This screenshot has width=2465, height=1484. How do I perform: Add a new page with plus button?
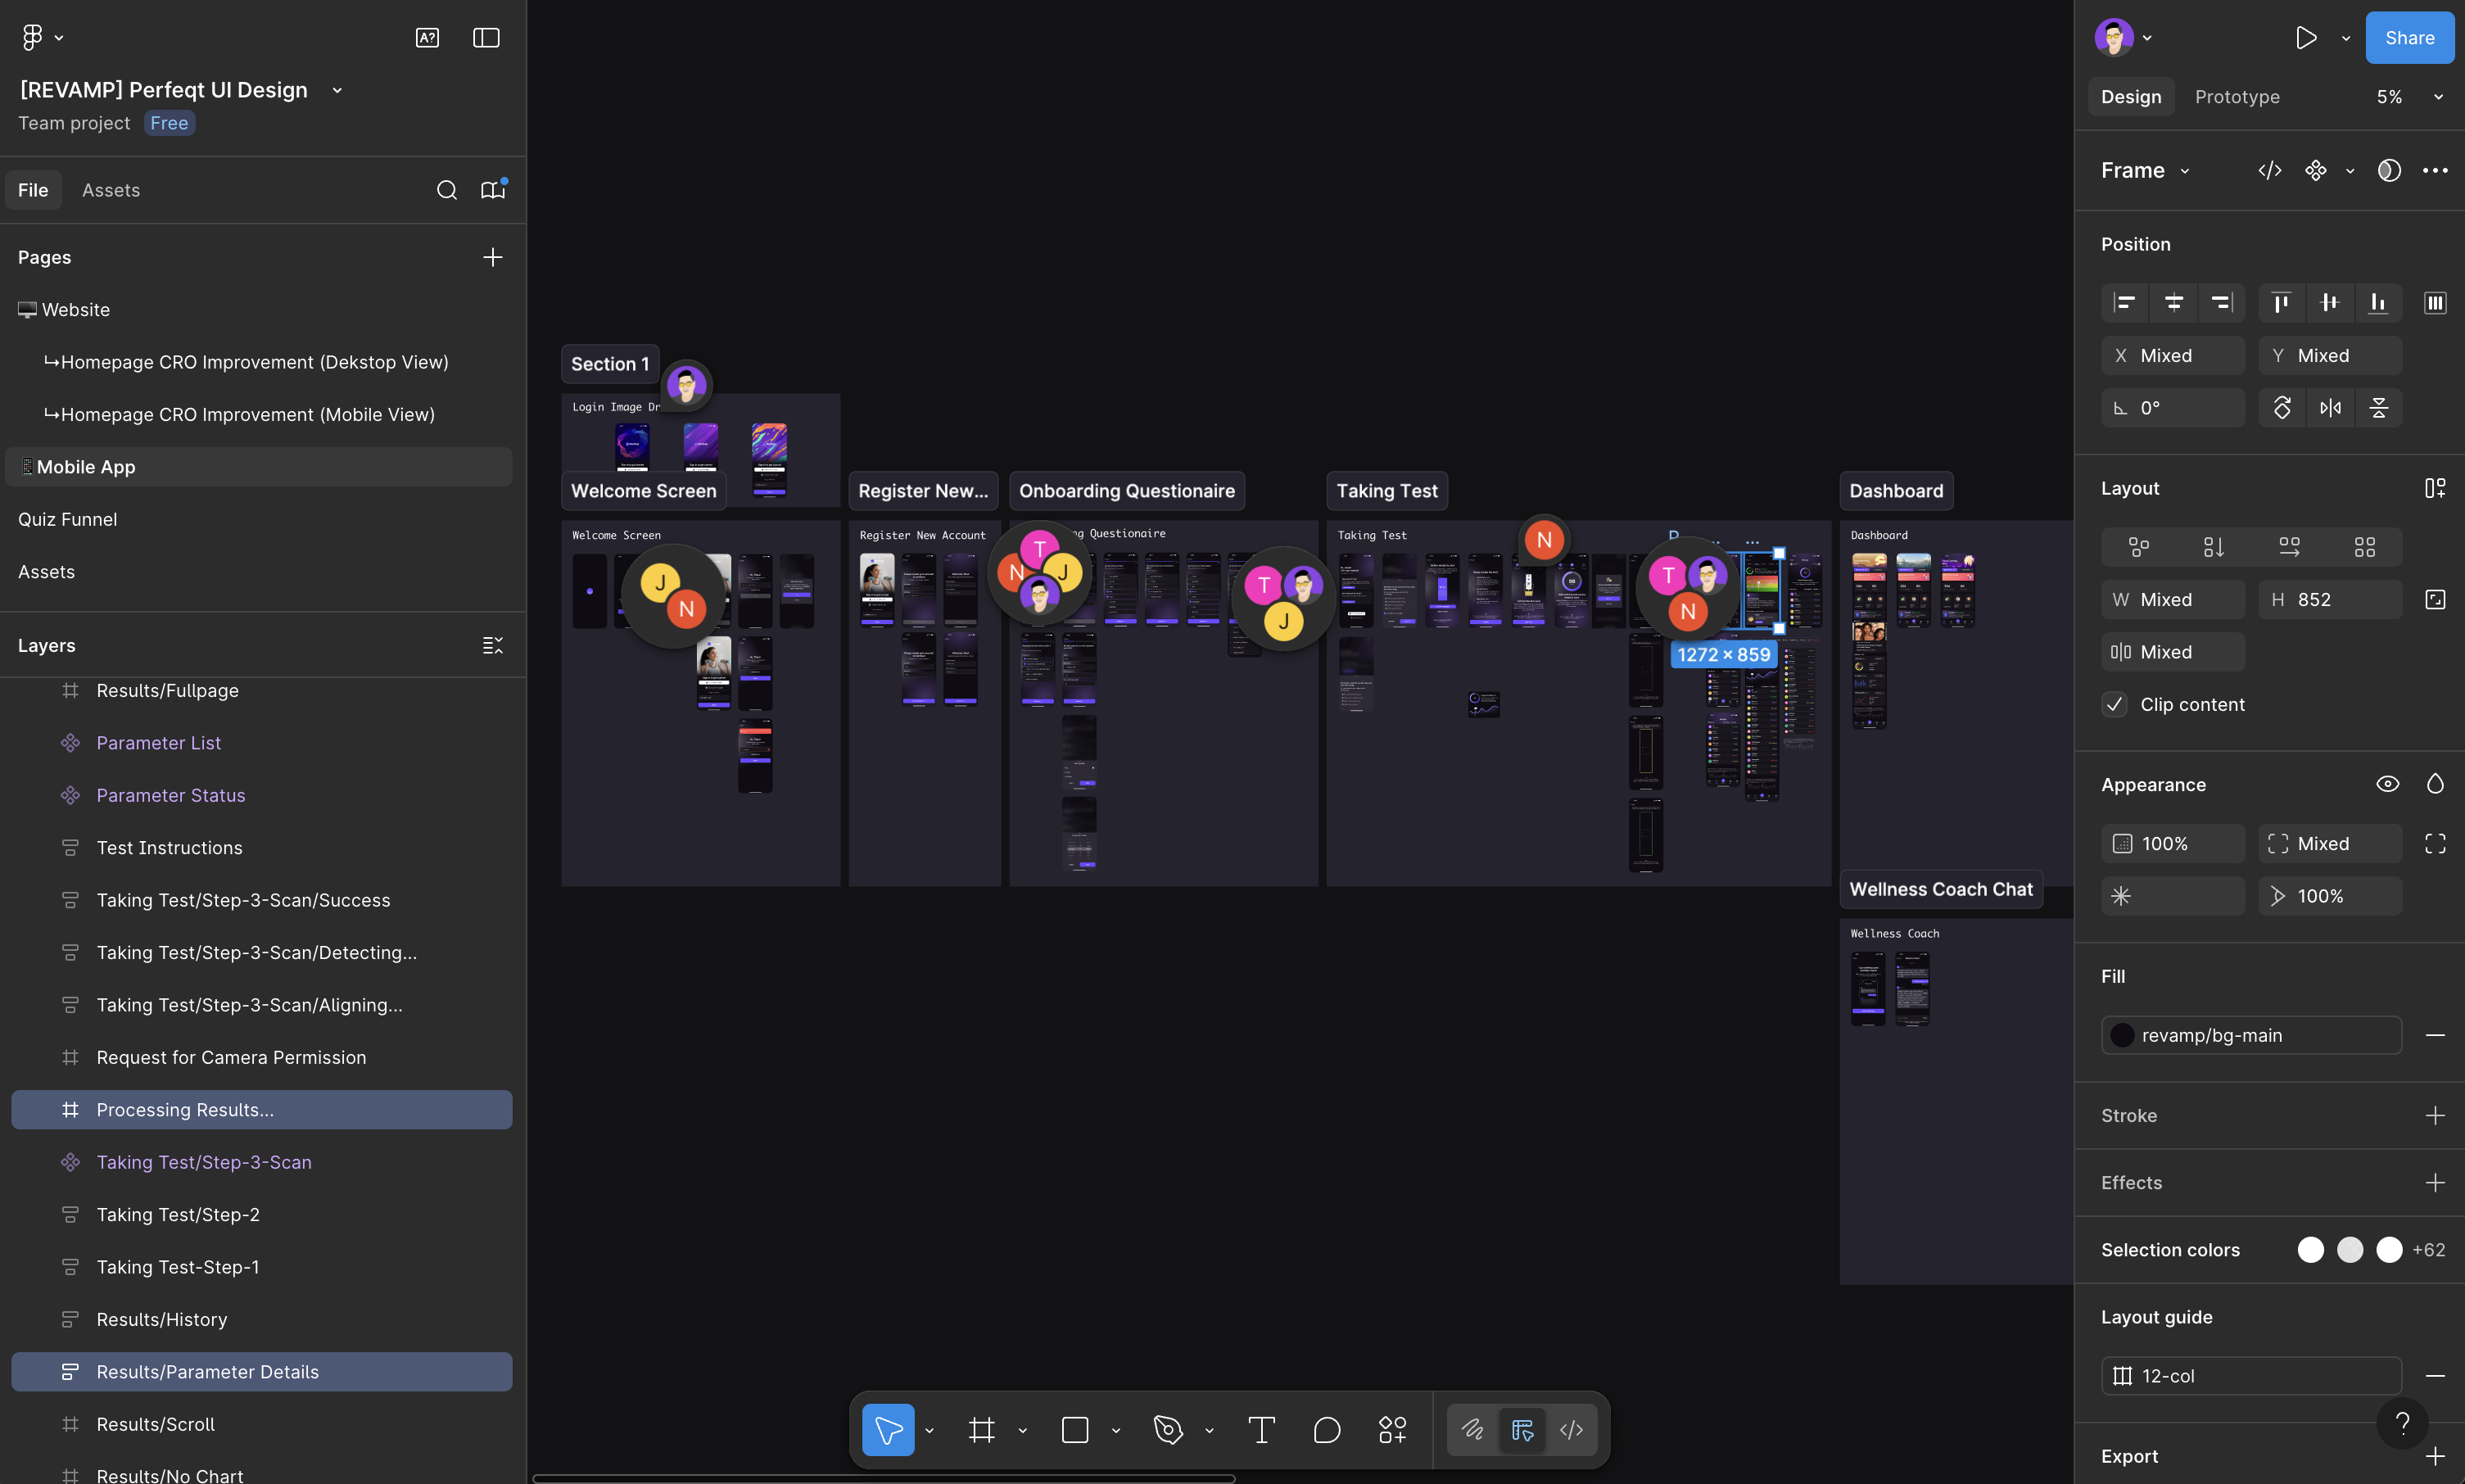point(492,257)
